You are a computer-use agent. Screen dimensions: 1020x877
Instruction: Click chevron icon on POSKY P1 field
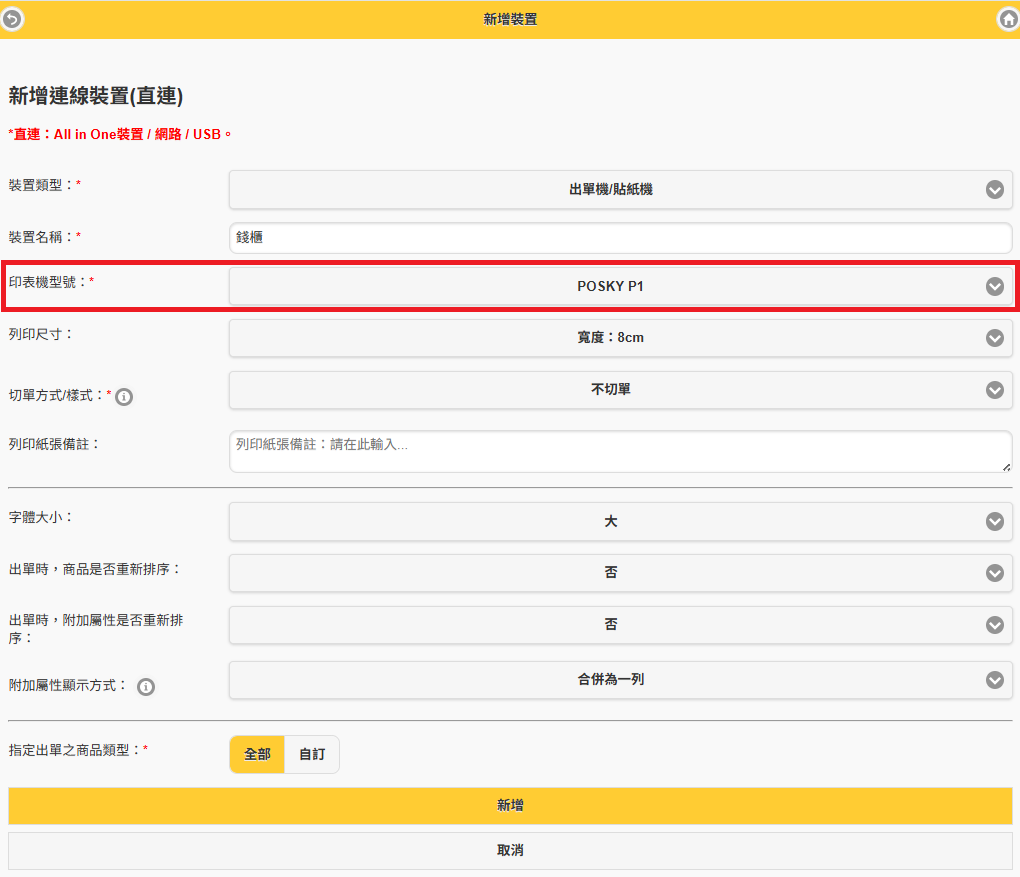click(x=994, y=286)
